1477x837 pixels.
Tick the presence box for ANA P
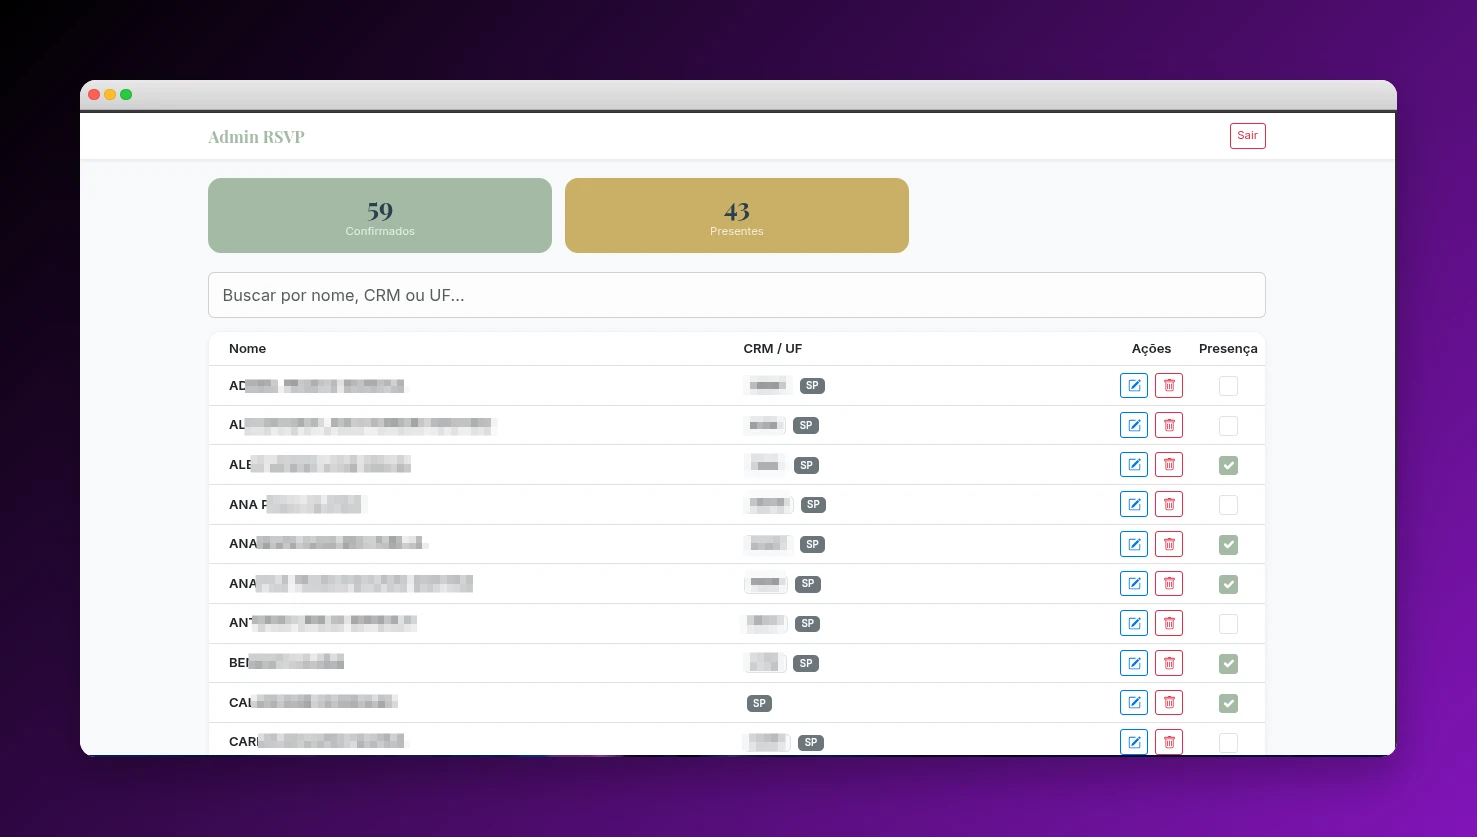coord(1228,505)
